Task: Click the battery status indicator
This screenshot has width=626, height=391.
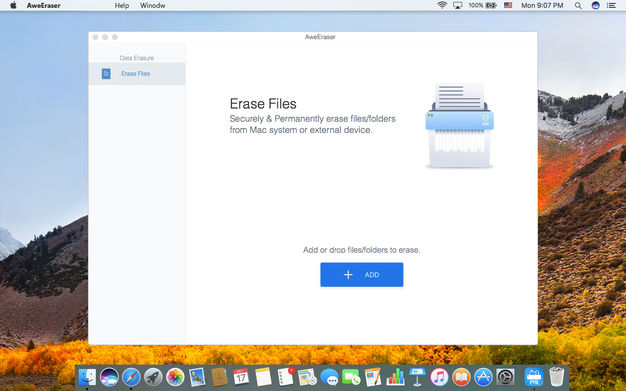Action: click(482, 5)
